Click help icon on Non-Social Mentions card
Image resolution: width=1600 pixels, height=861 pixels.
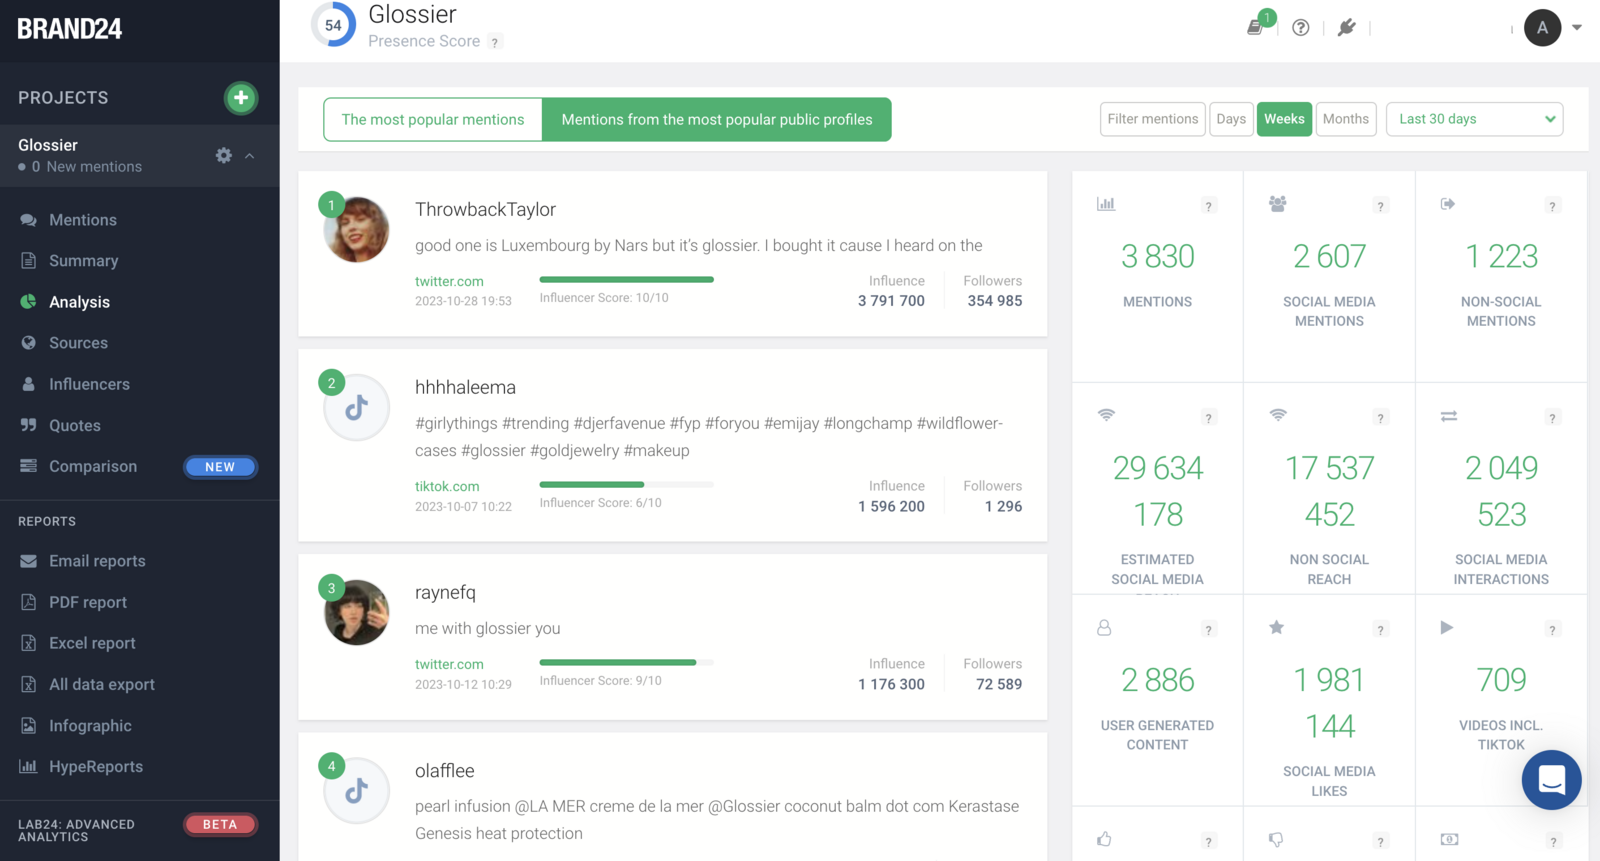[1552, 206]
